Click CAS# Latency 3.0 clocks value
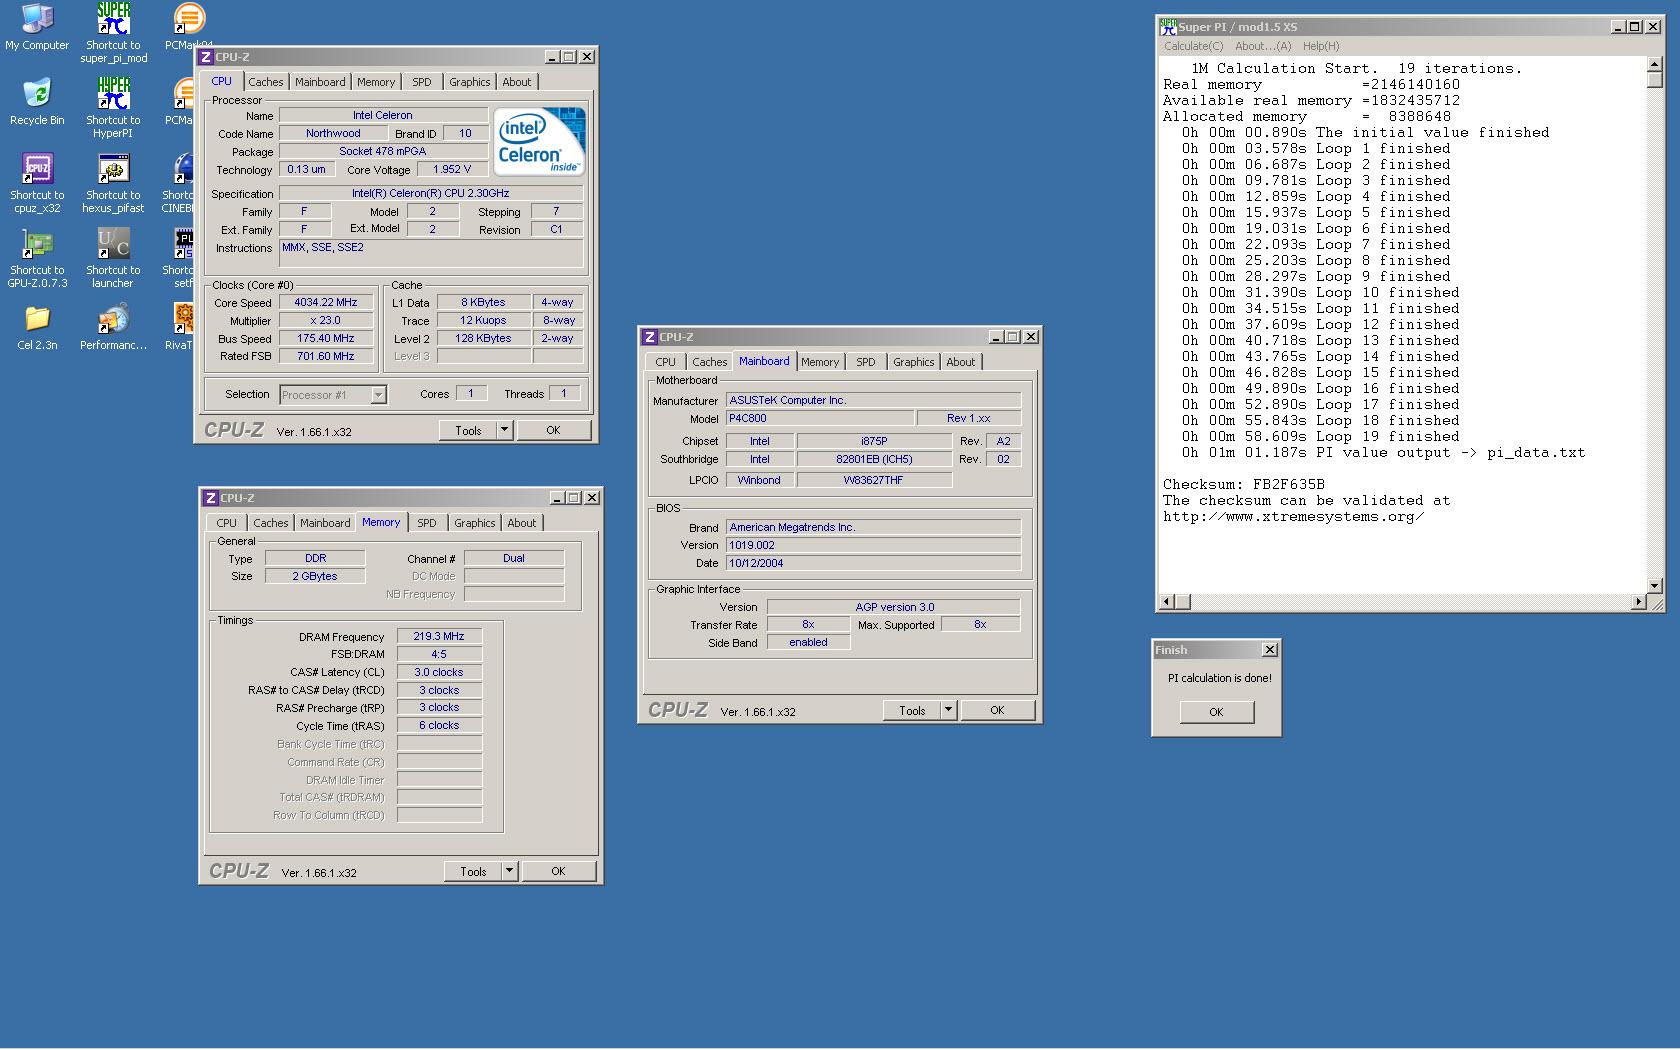This screenshot has height=1050, width=1680. 439,672
